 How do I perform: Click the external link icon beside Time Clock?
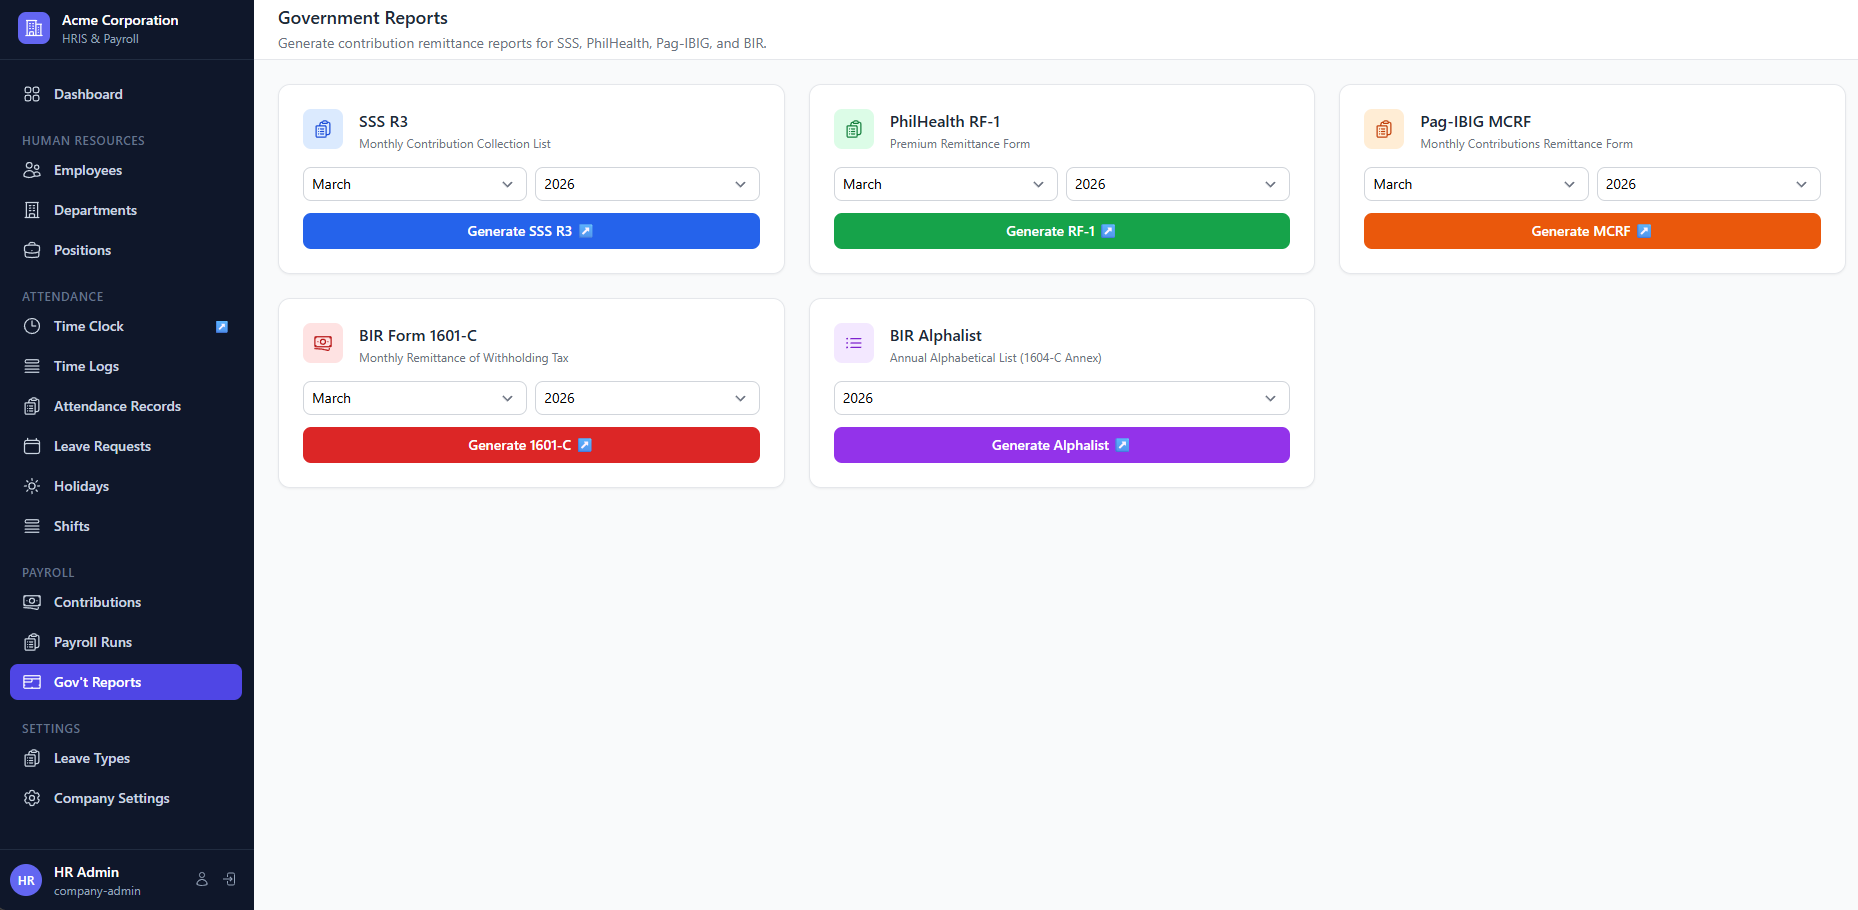click(x=222, y=327)
